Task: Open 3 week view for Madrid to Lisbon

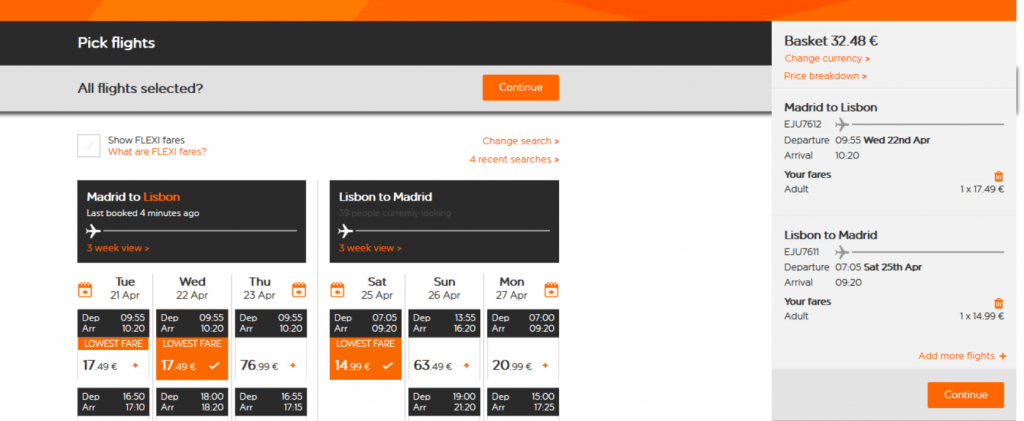Action: coord(118,248)
